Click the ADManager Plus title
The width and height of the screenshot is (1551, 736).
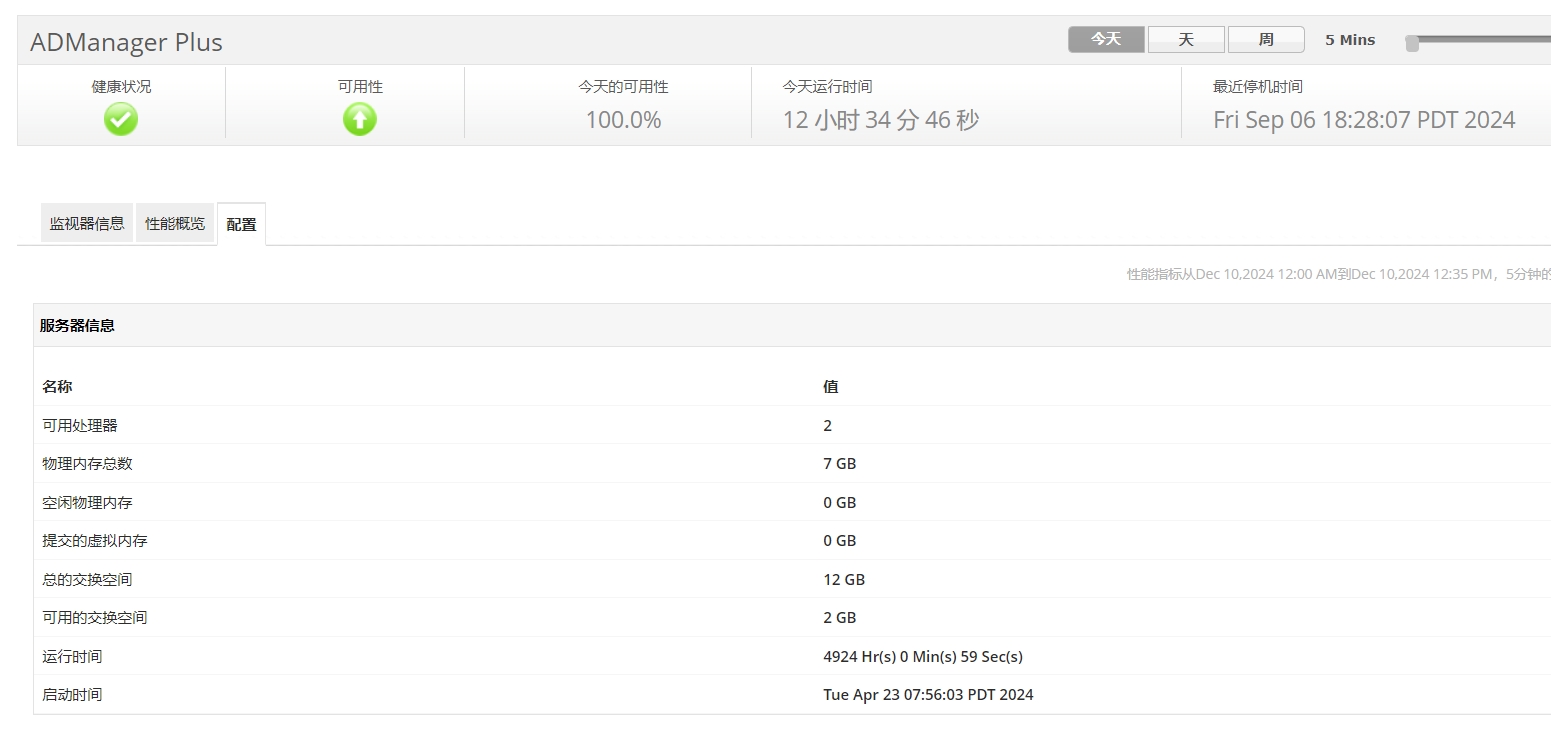(126, 42)
